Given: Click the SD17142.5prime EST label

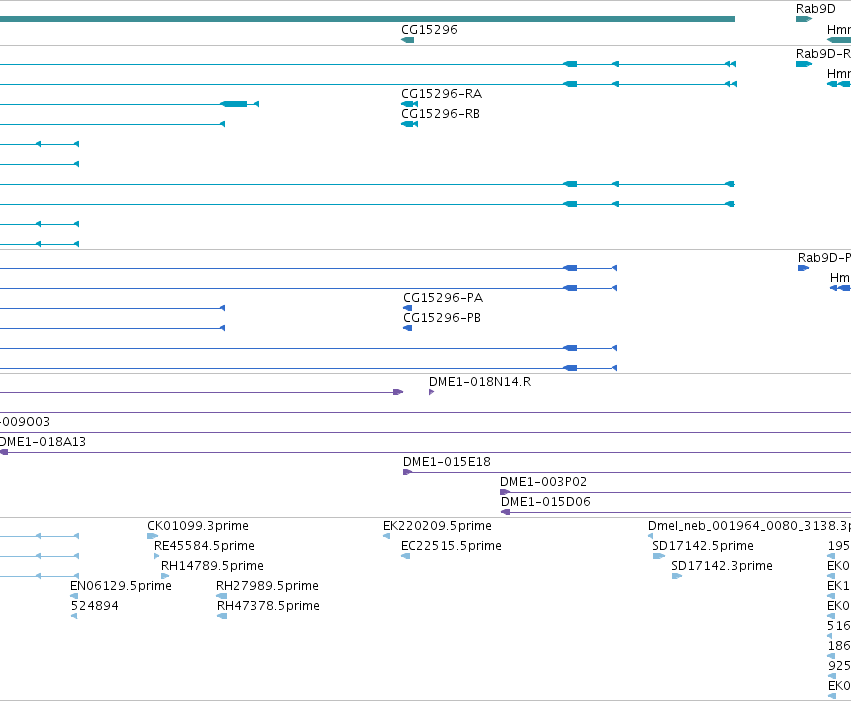Looking at the screenshot, I should point(702,546).
